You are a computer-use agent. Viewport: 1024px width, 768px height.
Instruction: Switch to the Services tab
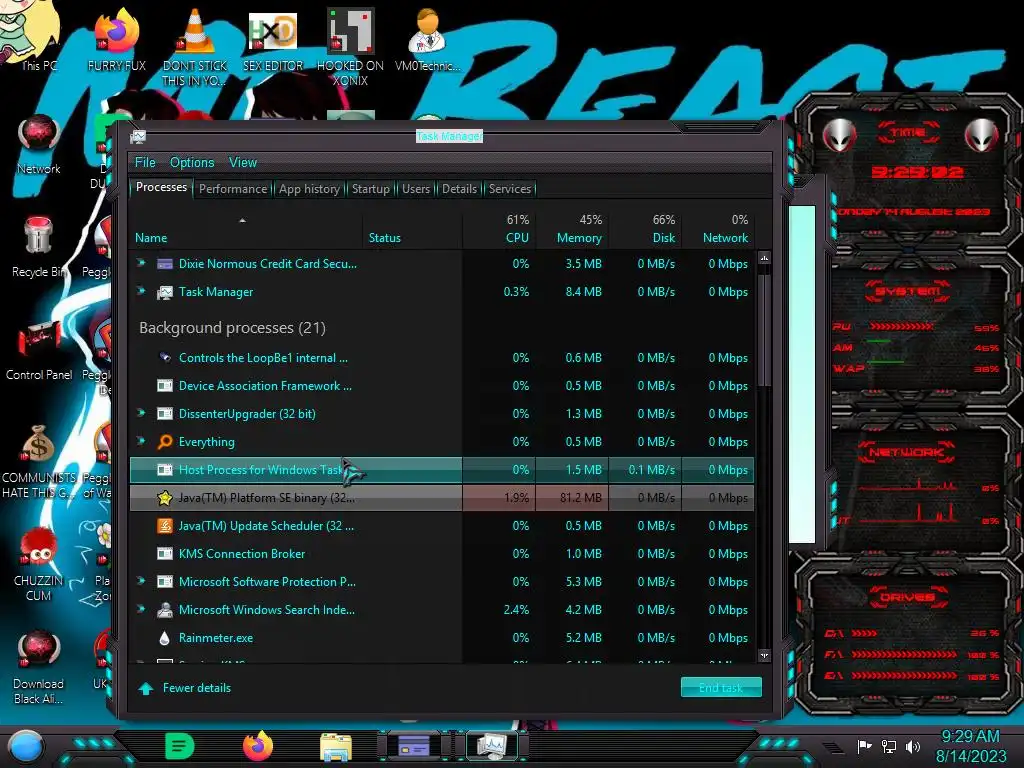510,189
